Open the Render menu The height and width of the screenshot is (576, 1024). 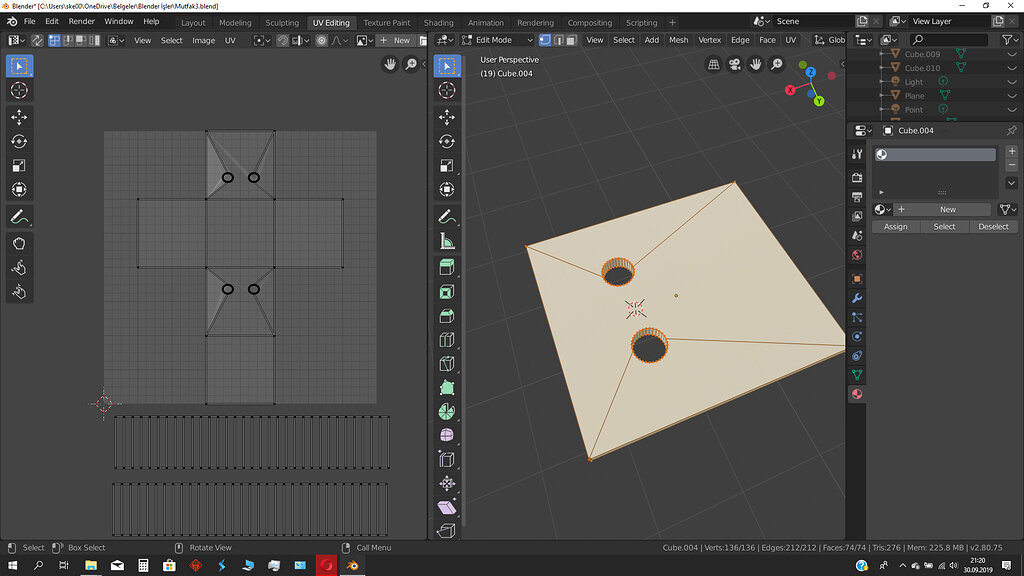click(81, 21)
